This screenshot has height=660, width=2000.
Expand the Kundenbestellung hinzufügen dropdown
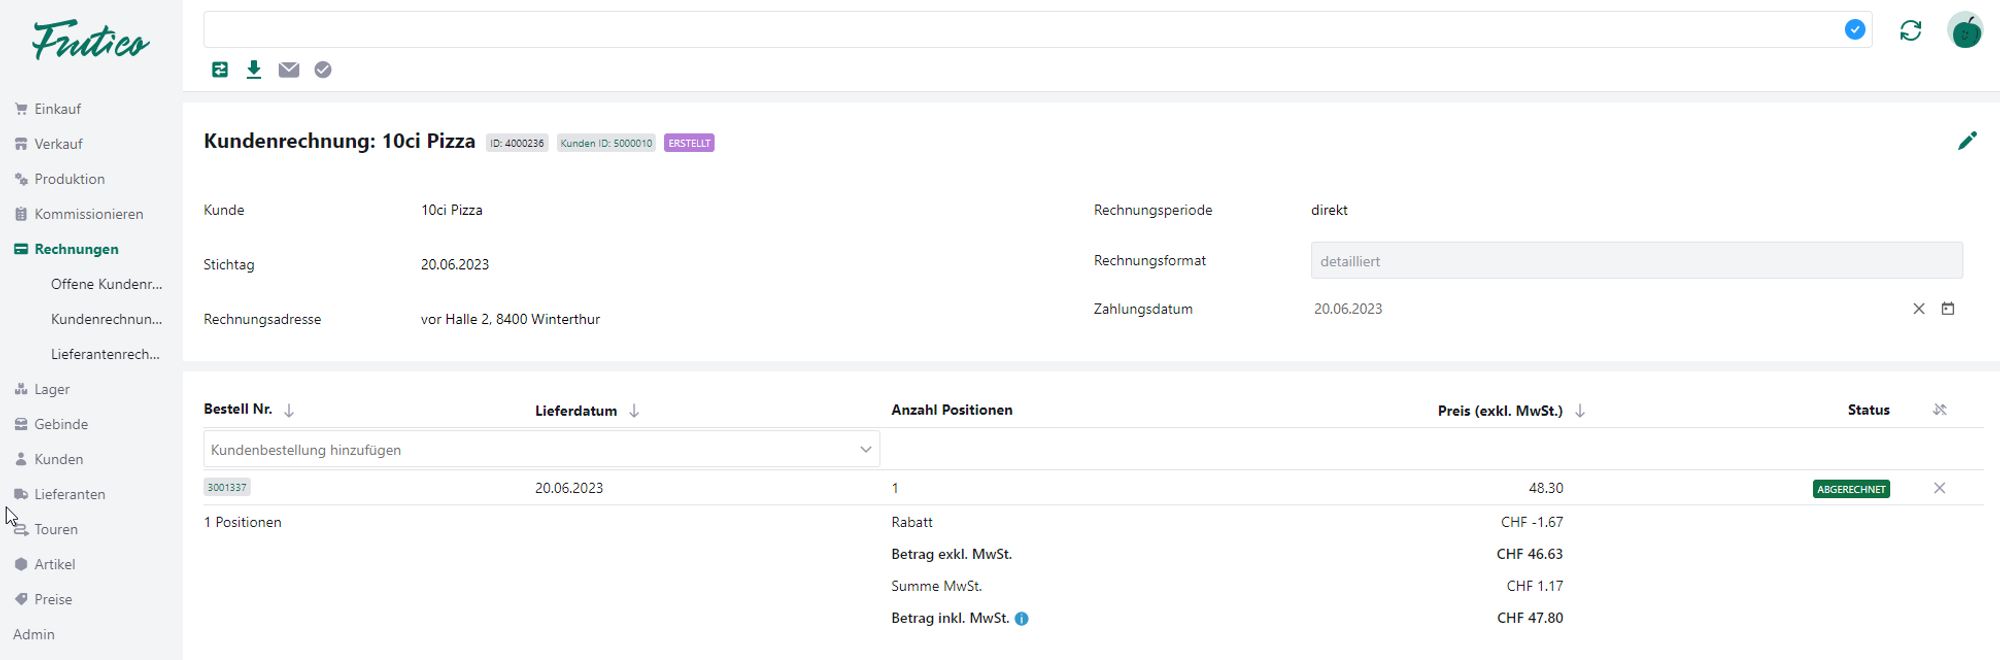(x=865, y=450)
